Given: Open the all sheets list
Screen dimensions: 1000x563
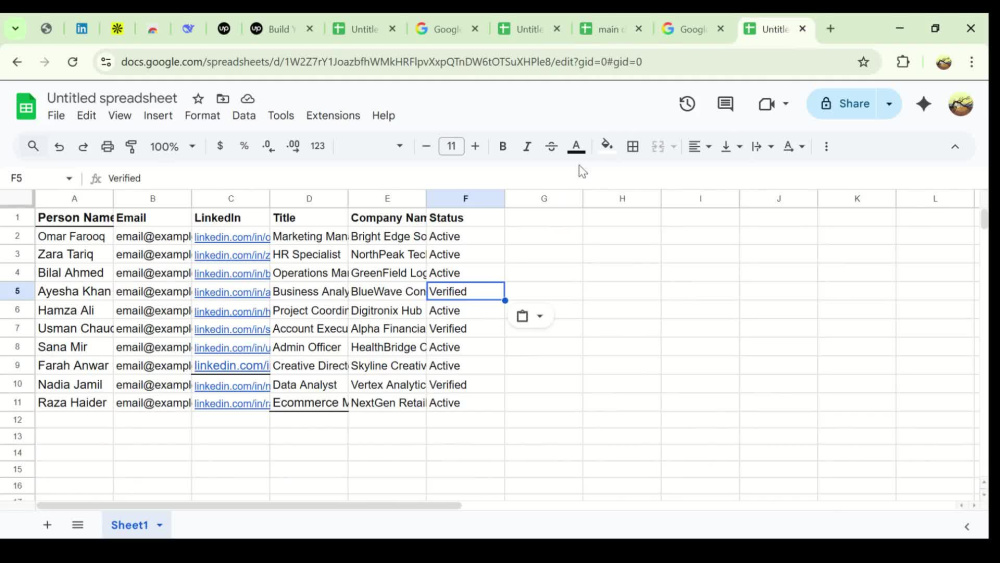Looking at the screenshot, I should pyautogui.click(x=78, y=525).
